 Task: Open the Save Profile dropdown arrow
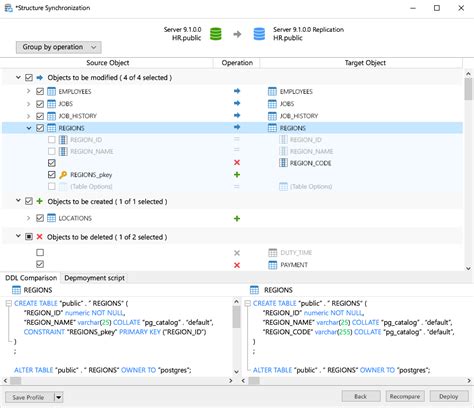coord(58,397)
